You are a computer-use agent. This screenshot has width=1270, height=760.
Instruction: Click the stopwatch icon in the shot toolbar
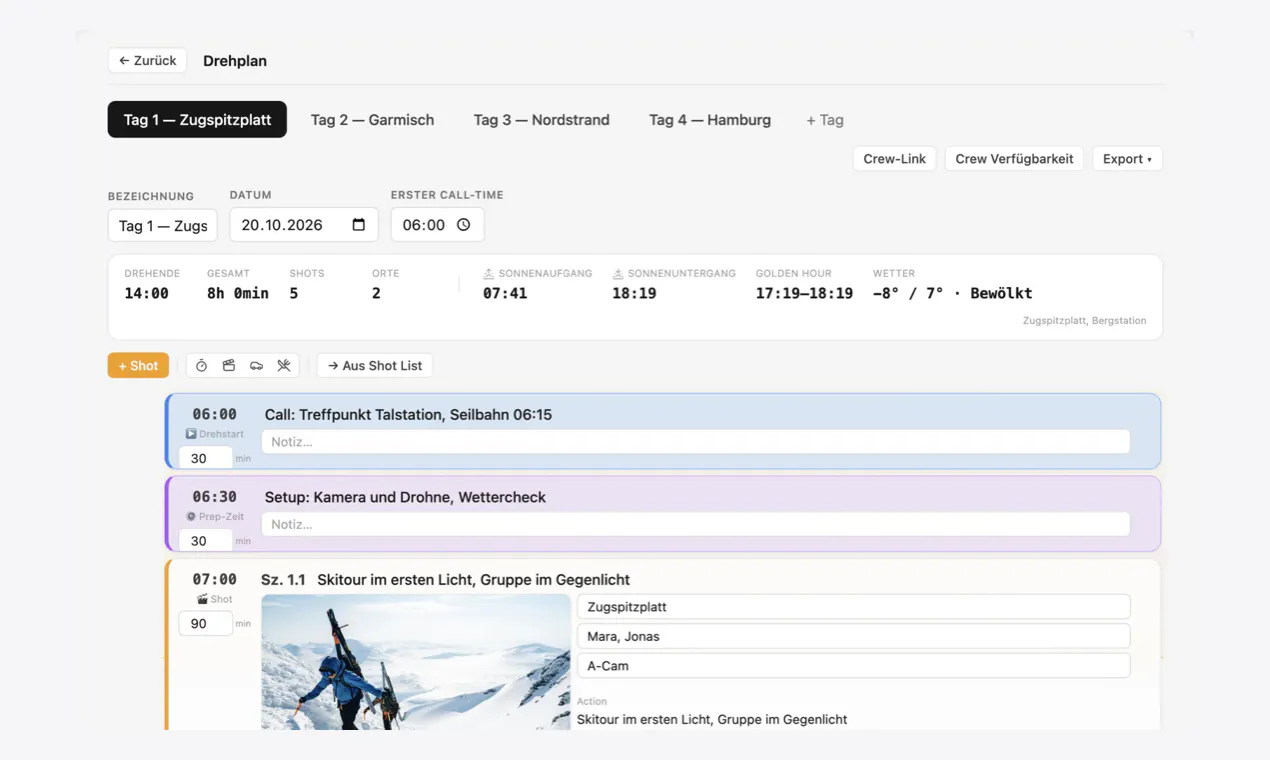201,366
